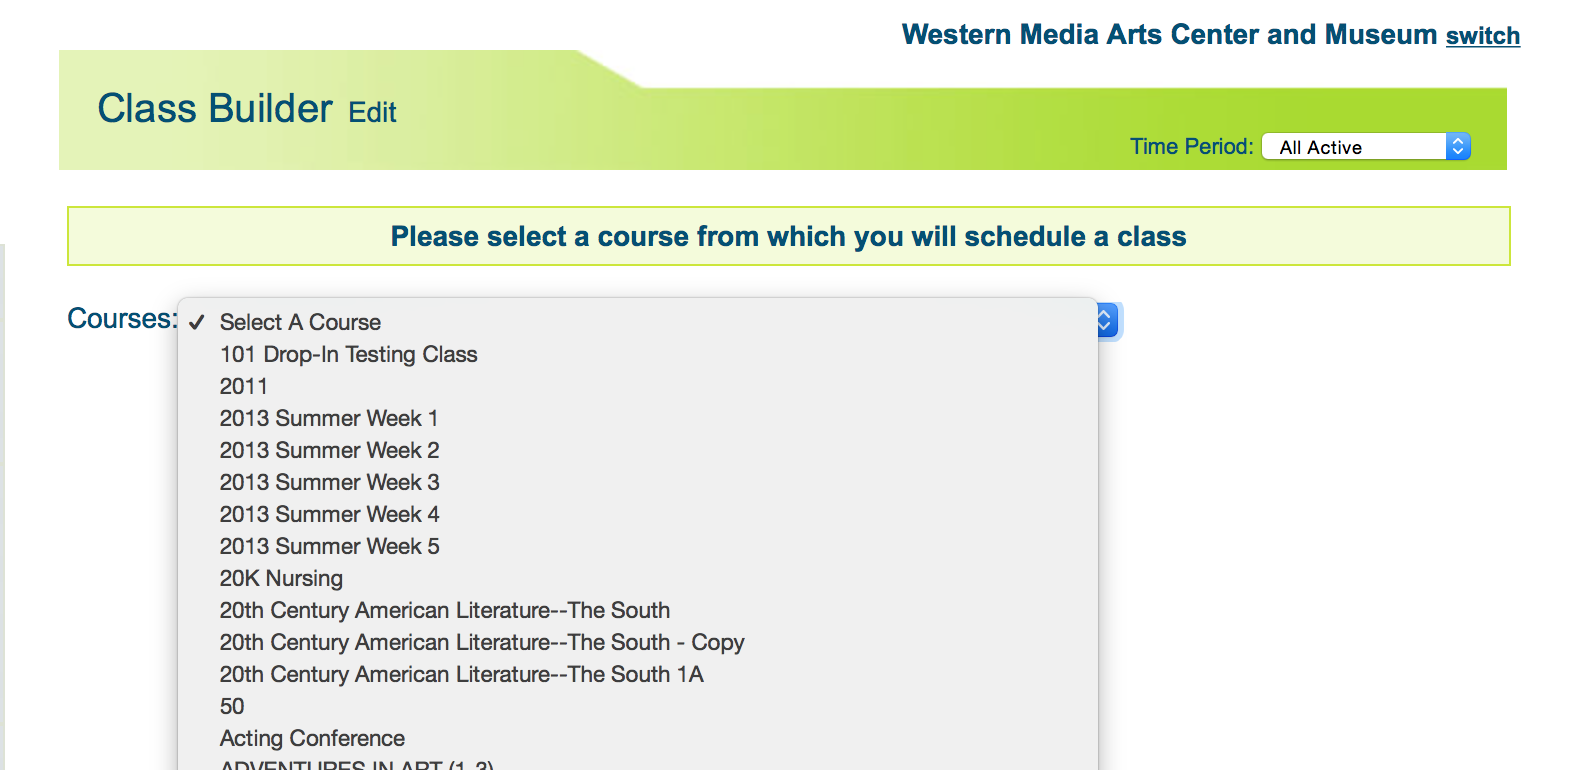Select the checked 'Select A Course' option
This screenshot has height=770, width=1596.
[x=300, y=322]
